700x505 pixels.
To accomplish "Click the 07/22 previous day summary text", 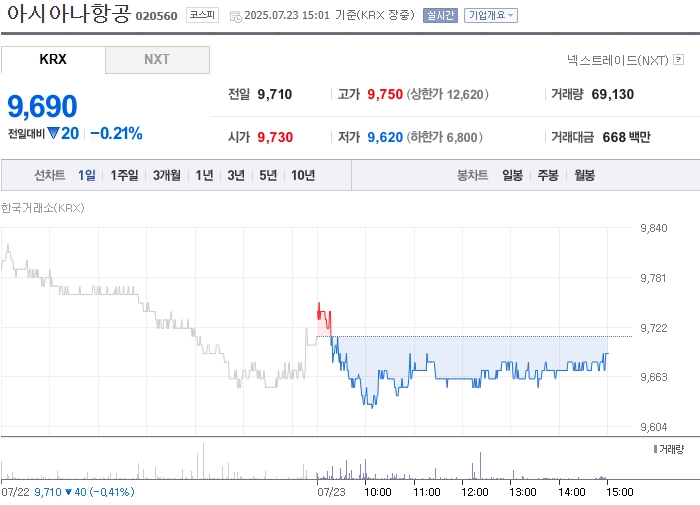I will coord(67,492).
